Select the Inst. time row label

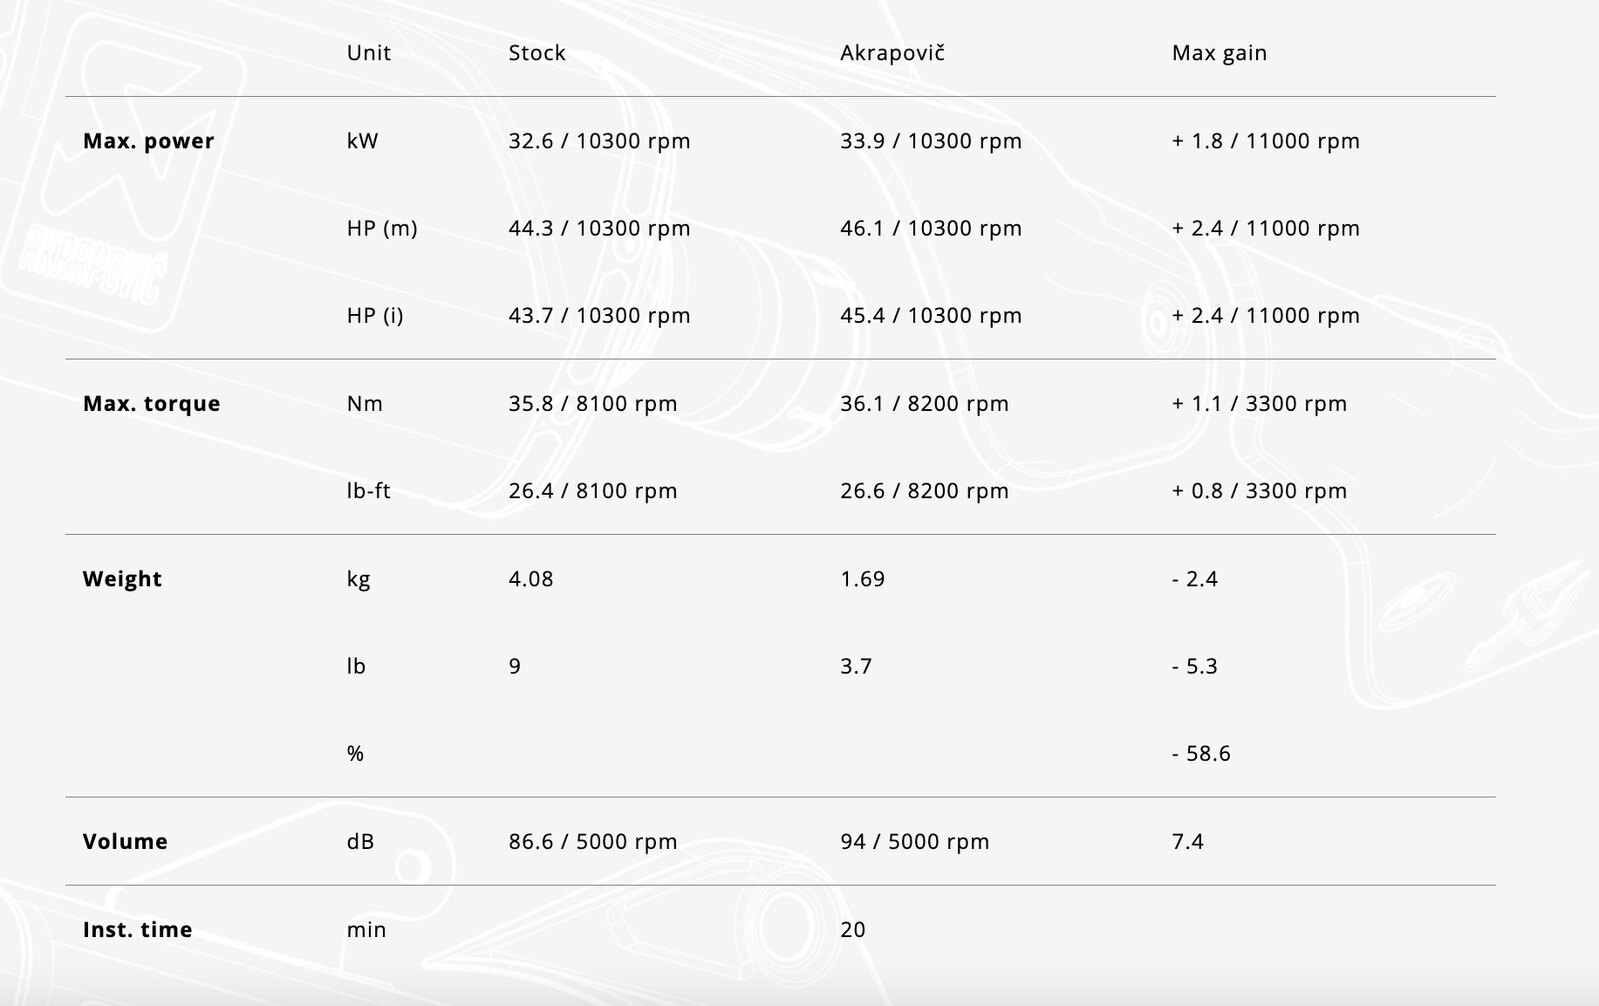137,930
